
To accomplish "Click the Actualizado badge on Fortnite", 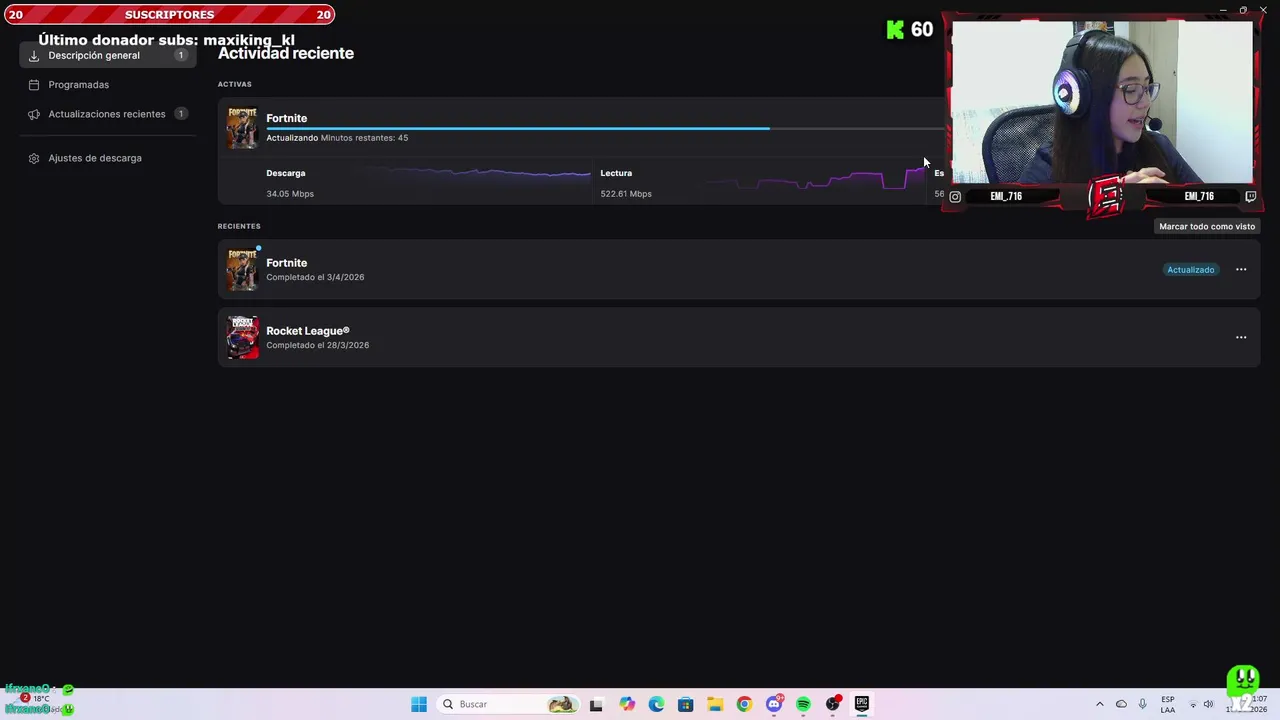I will click(x=1190, y=270).
